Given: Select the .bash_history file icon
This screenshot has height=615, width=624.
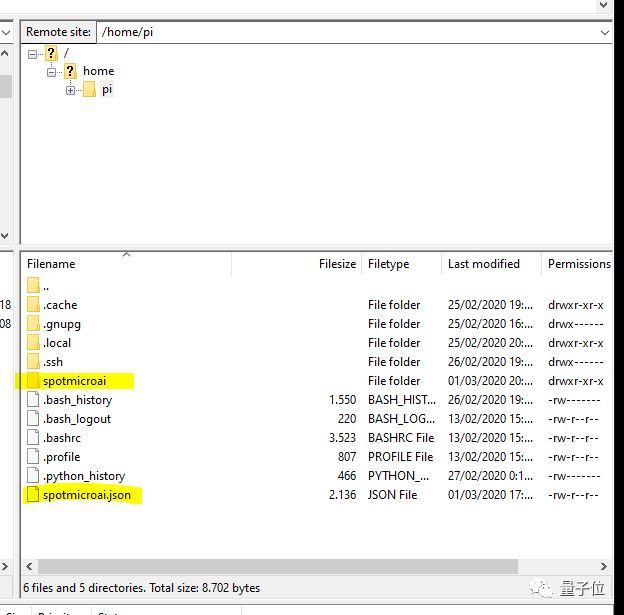Looking at the screenshot, I should (33, 400).
